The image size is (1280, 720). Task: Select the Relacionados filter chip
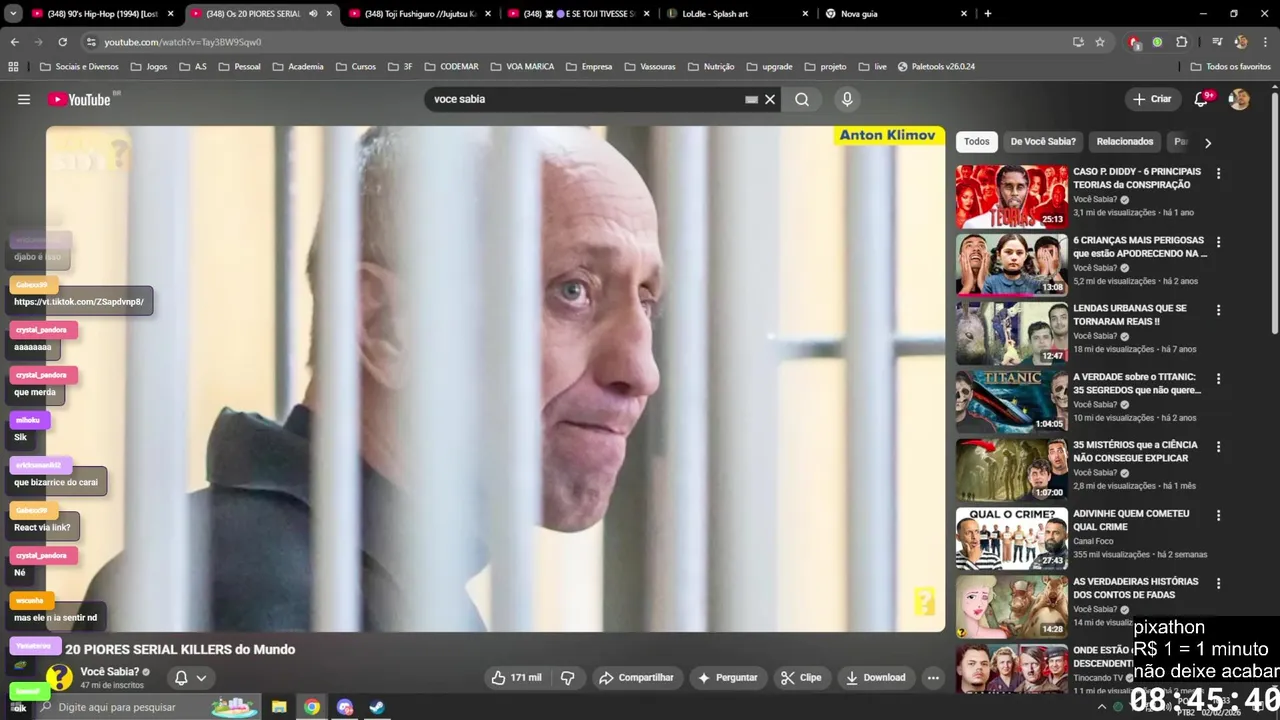click(1125, 142)
